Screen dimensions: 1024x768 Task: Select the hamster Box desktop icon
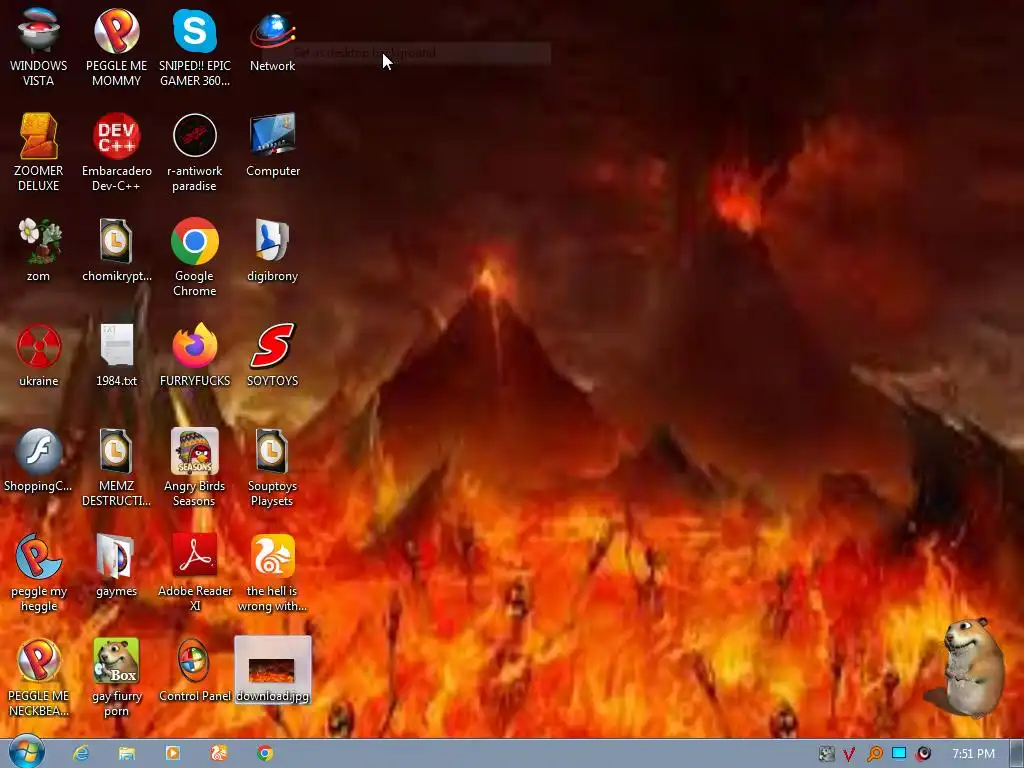(116, 678)
